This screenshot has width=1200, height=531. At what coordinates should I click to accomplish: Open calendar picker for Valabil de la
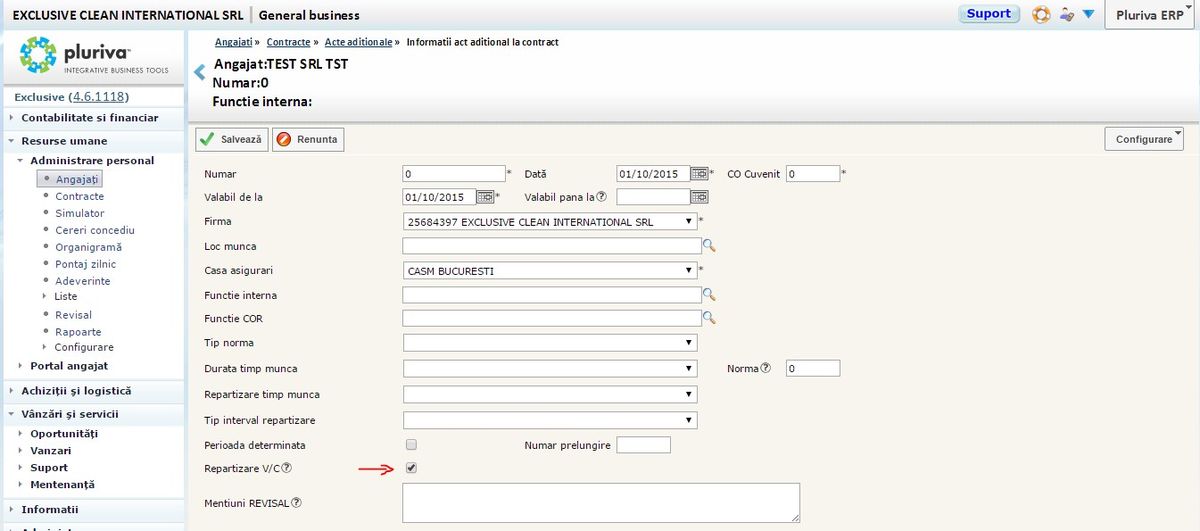[x=485, y=197]
